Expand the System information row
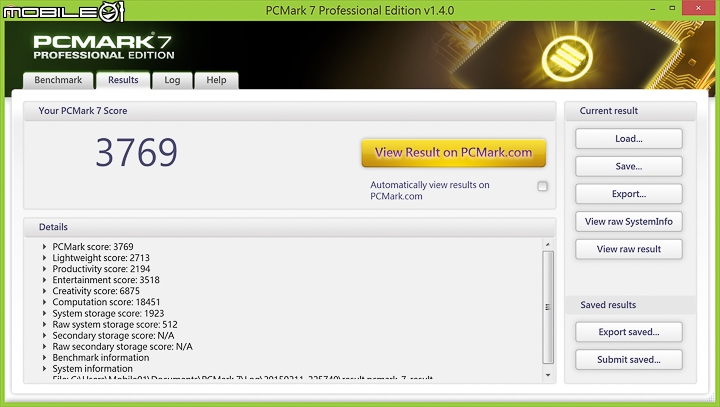 click(x=45, y=368)
